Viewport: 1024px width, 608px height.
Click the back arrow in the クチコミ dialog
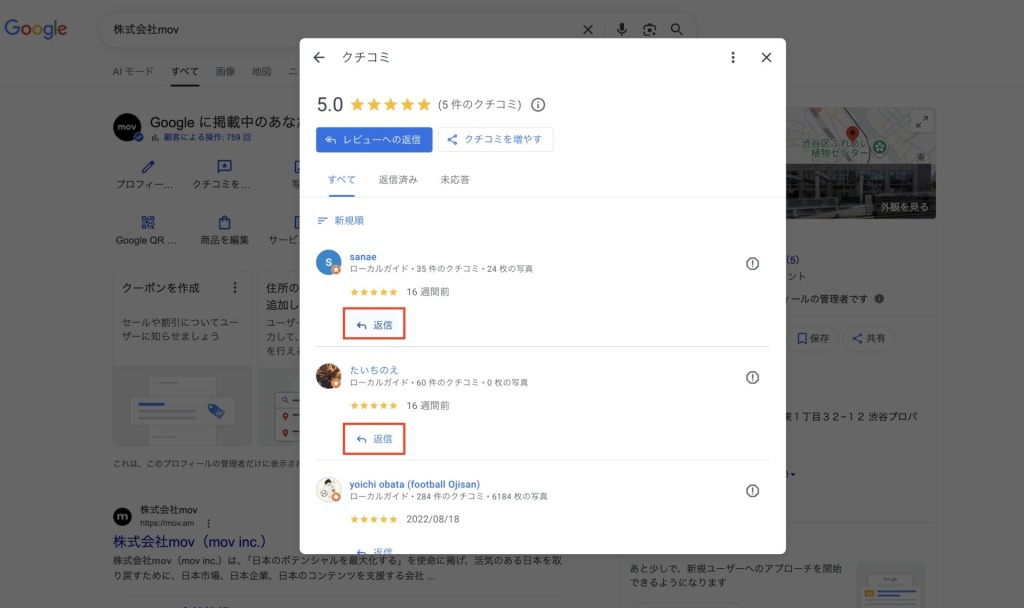[x=319, y=58]
